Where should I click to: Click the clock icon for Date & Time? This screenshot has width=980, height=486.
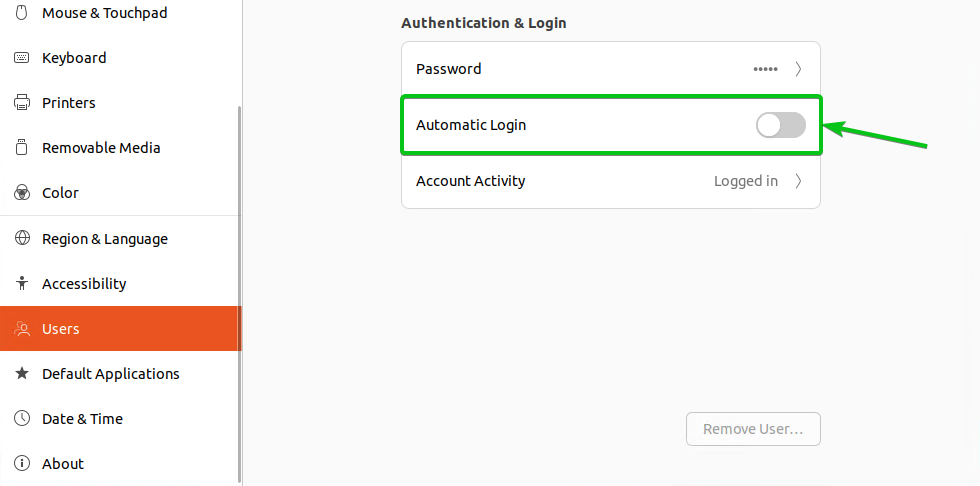22,418
